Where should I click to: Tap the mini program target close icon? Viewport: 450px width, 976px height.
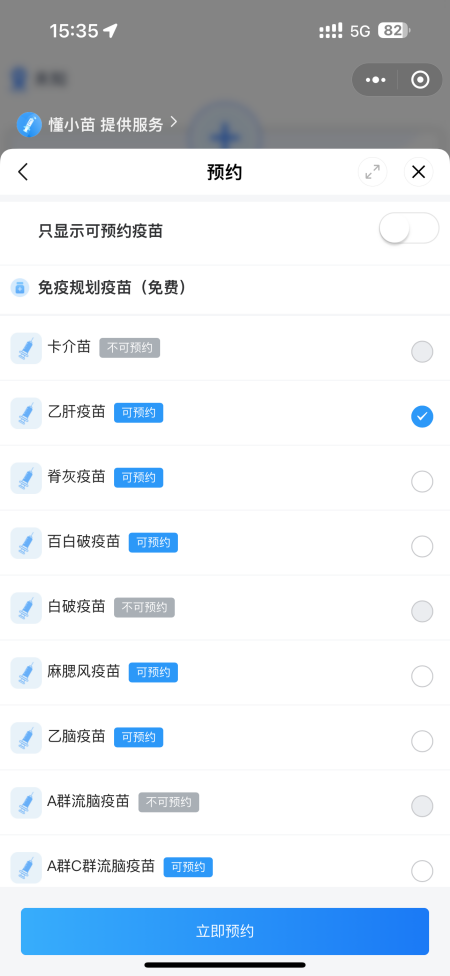click(x=421, y=80)
